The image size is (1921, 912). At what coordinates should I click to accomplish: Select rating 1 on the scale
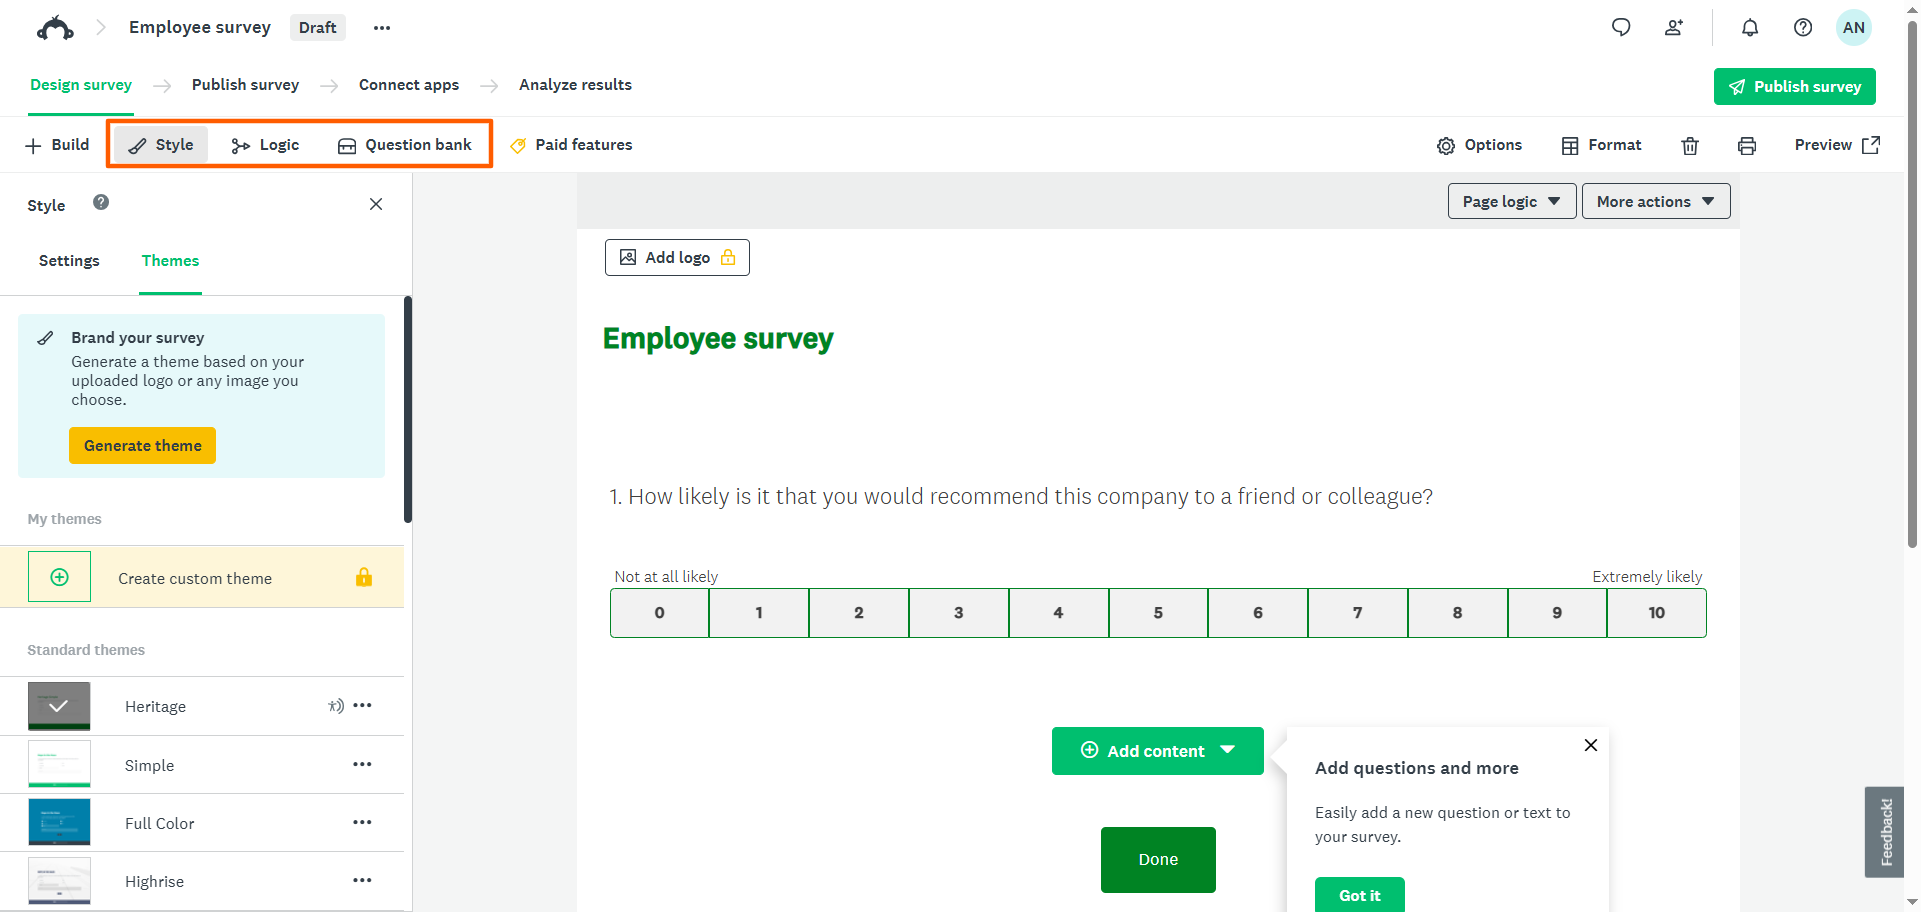[759, 613]
